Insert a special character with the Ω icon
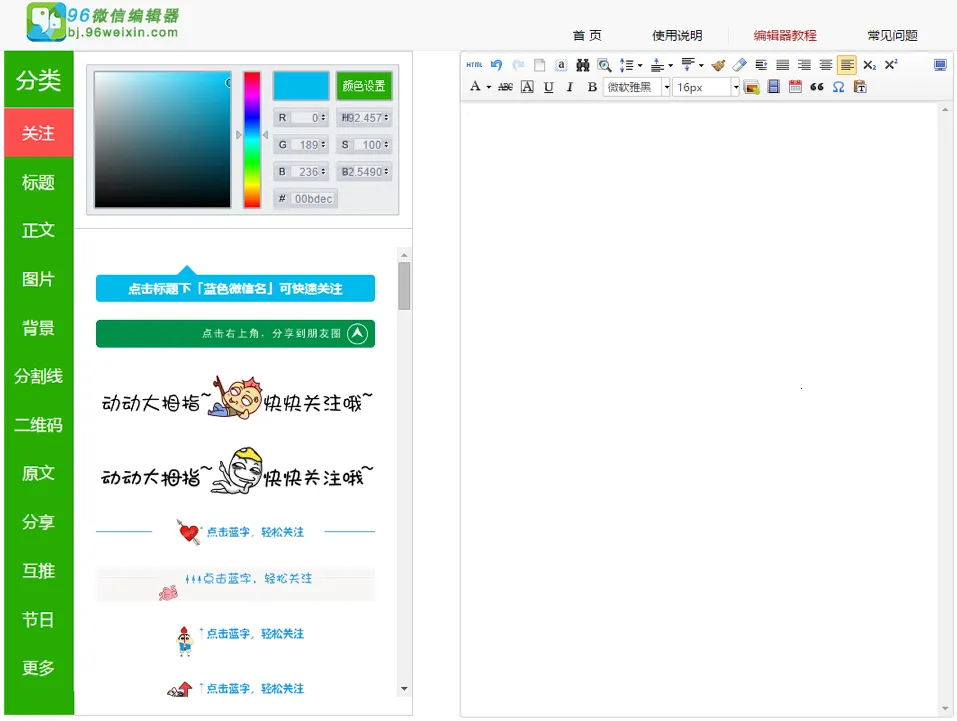This screenshot has width=957, height=721. click(838, 87)
